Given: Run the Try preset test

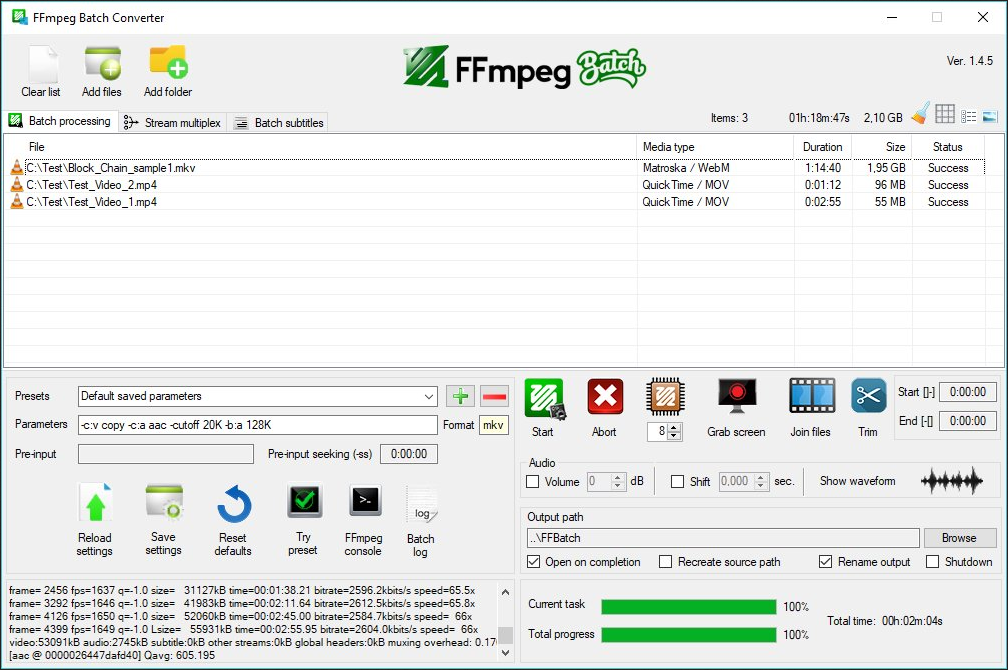Looking at the screenshot, I should click(x=304, y=502).
